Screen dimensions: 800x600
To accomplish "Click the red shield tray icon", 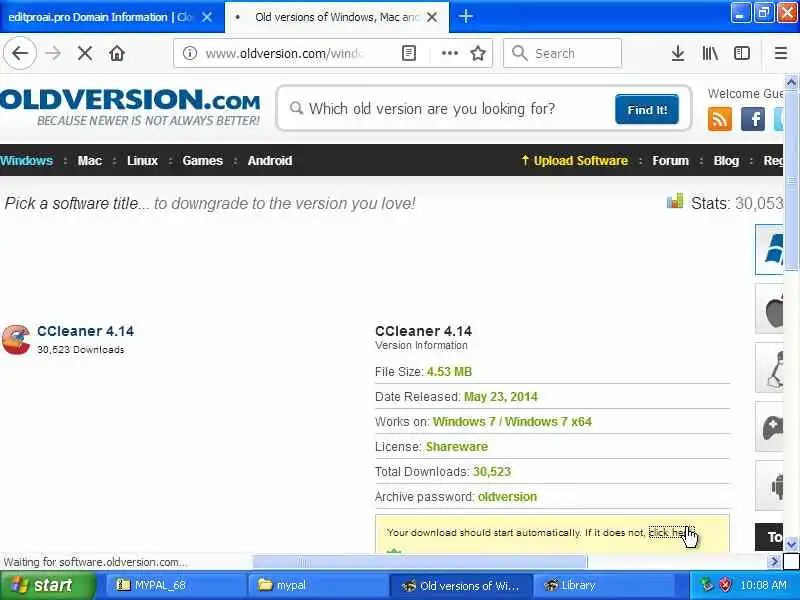I will pos(724,585).
